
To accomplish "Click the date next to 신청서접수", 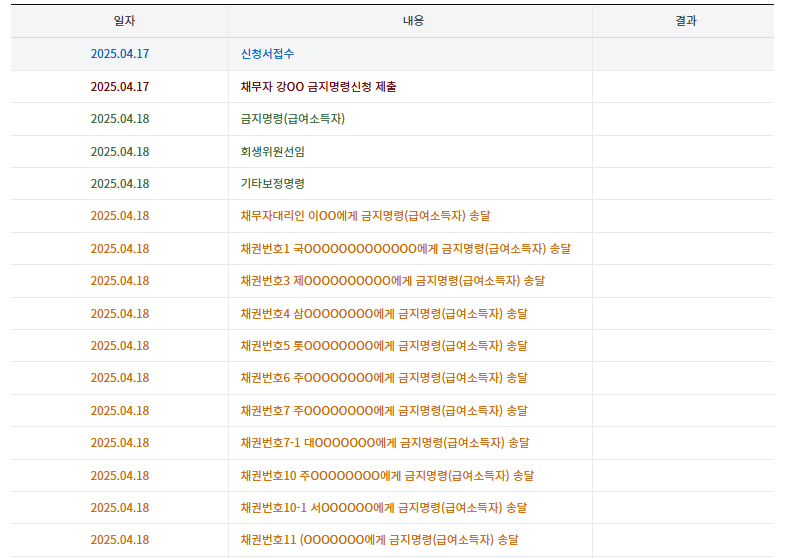I will click(x=120, y=54).
